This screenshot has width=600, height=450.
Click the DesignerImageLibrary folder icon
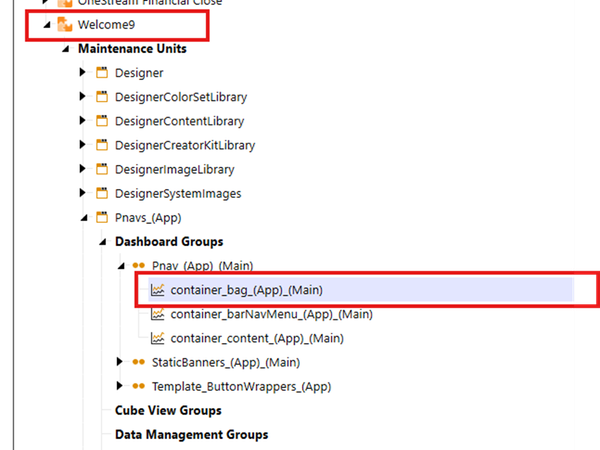click(101, 169)
